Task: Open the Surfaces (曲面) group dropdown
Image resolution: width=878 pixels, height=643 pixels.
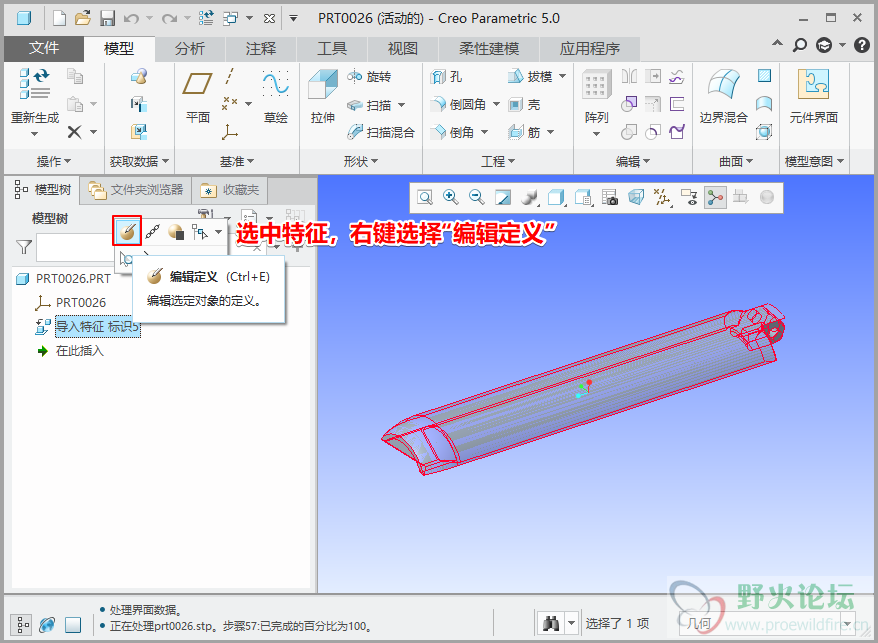Action: [x=736, y=161]
